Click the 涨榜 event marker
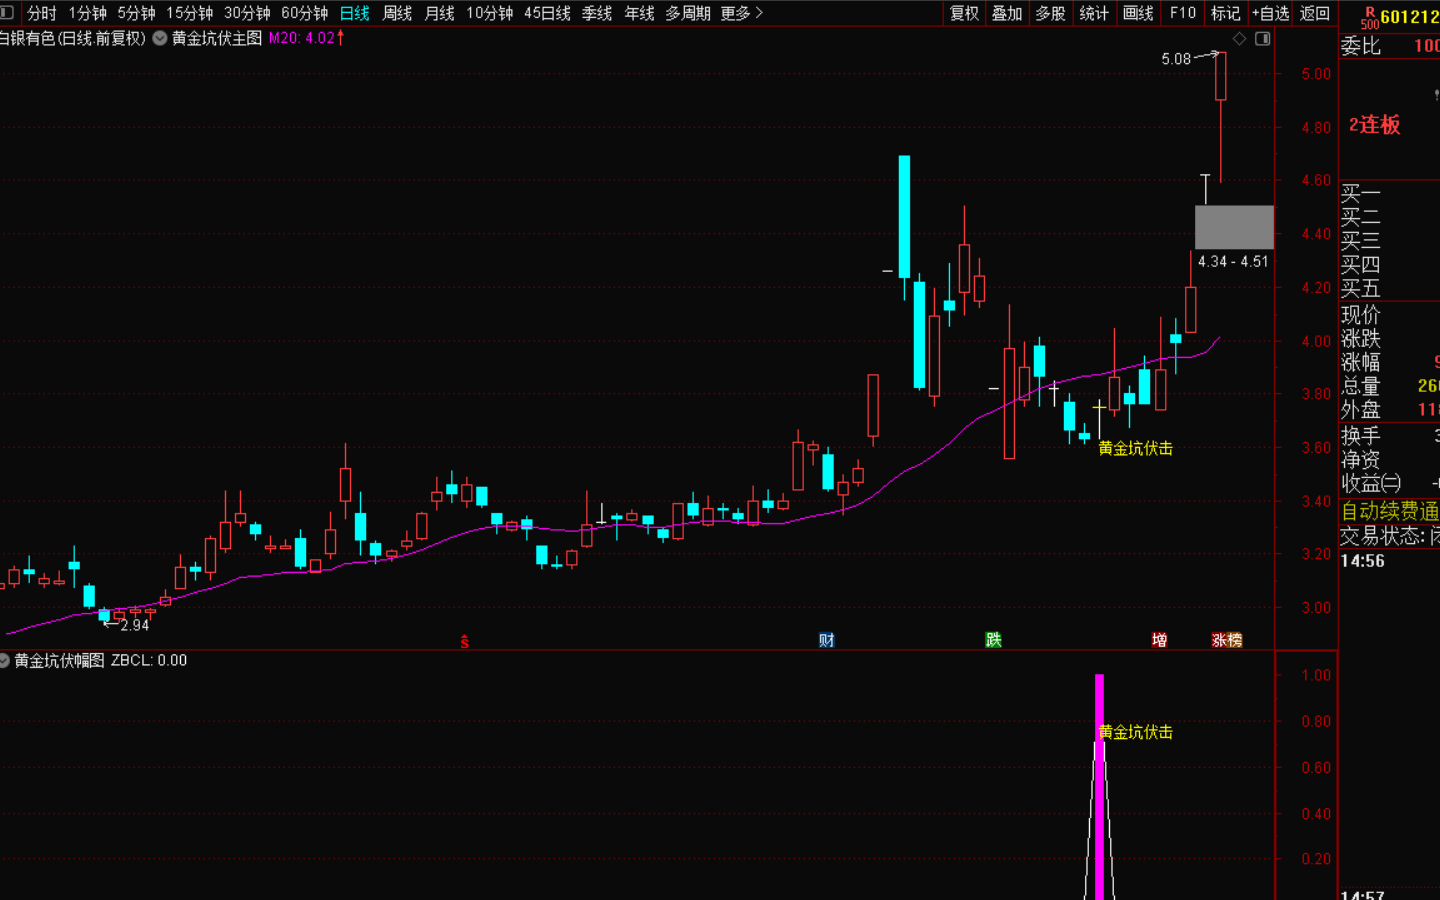The width and height of the screenshot is (1440, 900). (1227, 640)
